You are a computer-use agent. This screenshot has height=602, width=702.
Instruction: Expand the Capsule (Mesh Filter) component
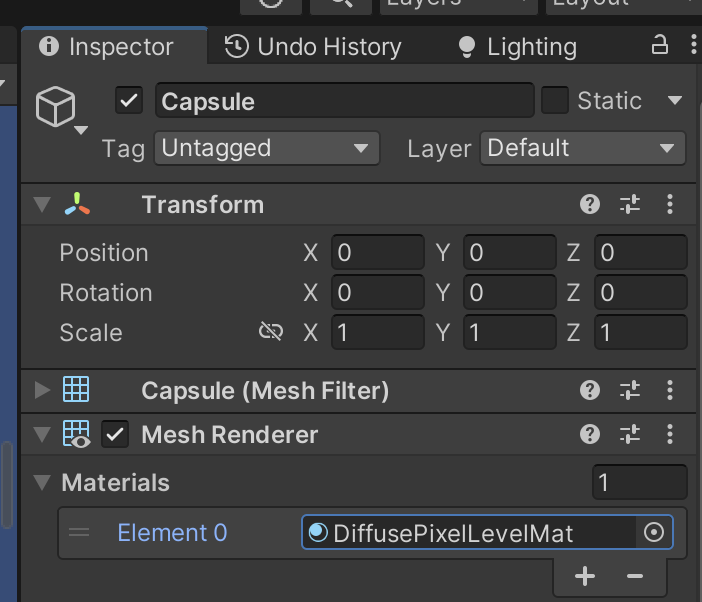click(43, 390)
